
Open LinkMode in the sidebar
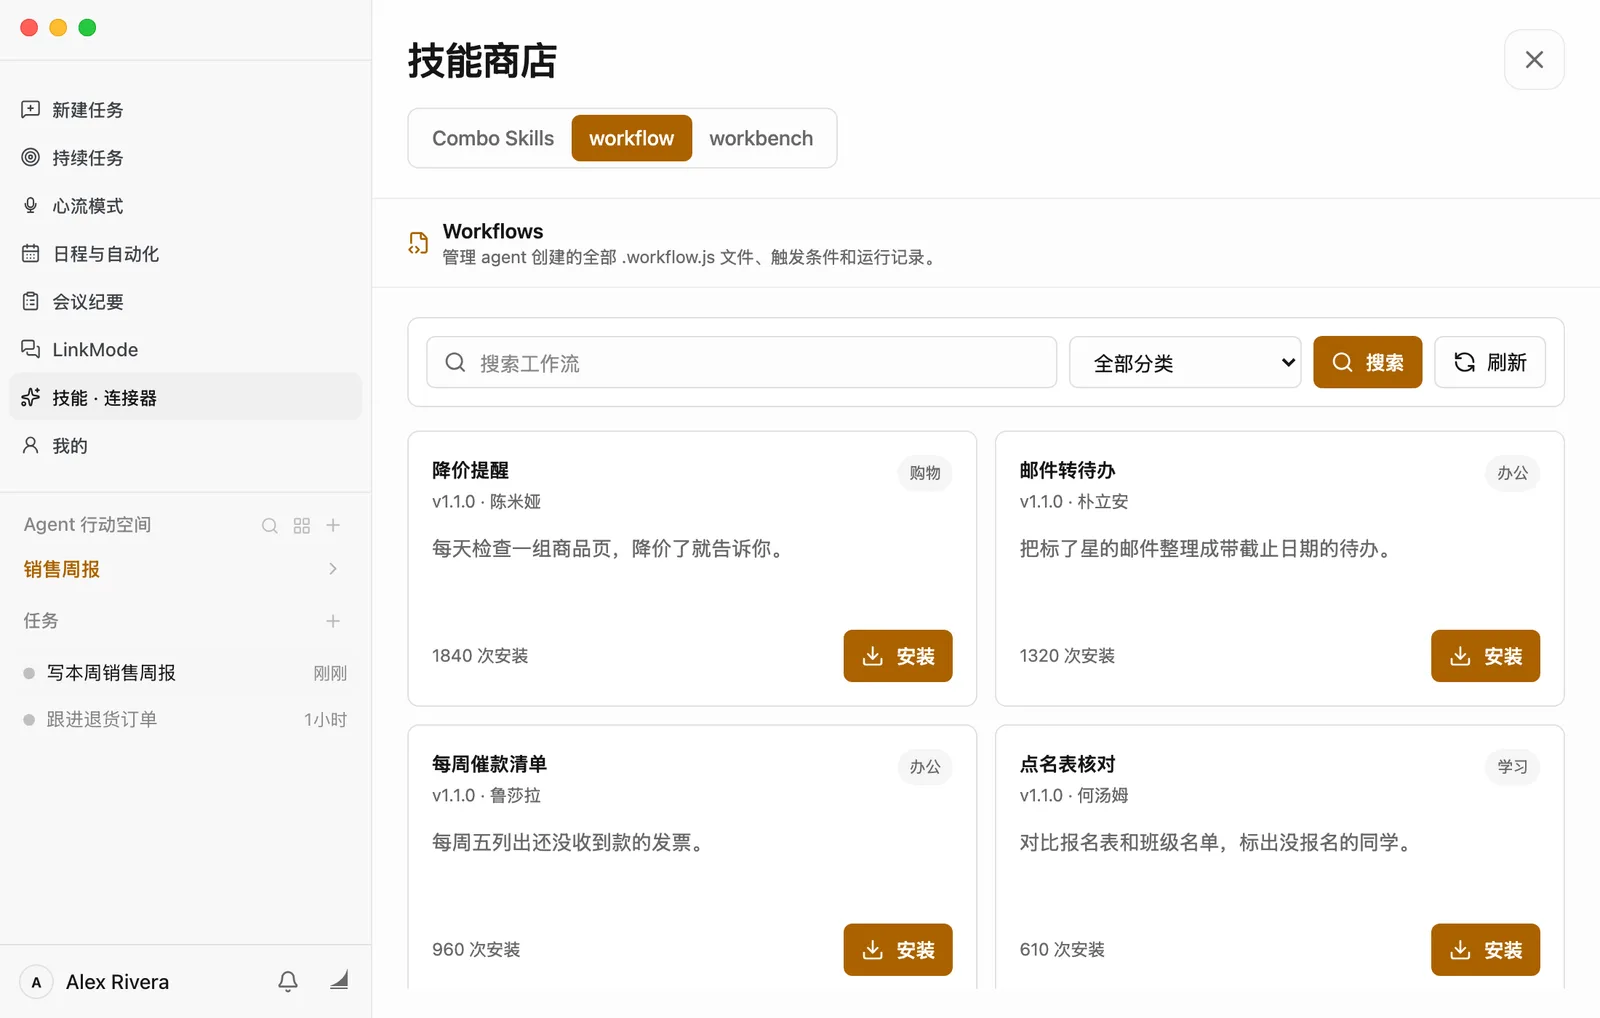click(x=185, y=350)
